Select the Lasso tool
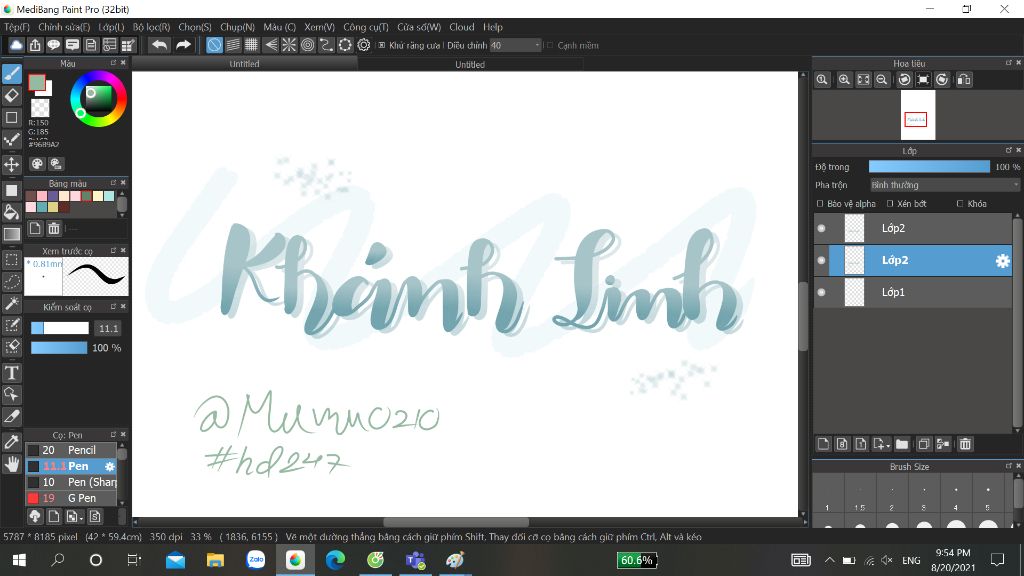1024x576 pixels. tap(12, 281)
